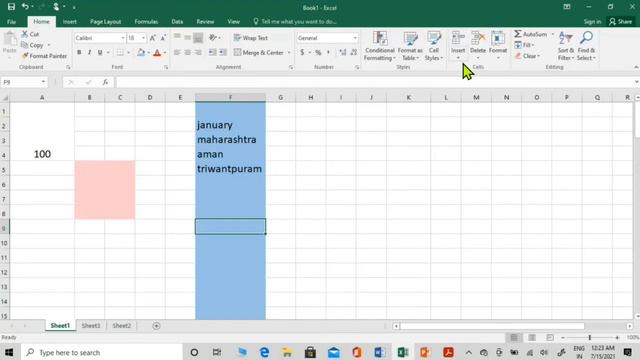Open the General number format dropdown
The image size is (640, 360).
pyautogui.click(x=355, y=38)
